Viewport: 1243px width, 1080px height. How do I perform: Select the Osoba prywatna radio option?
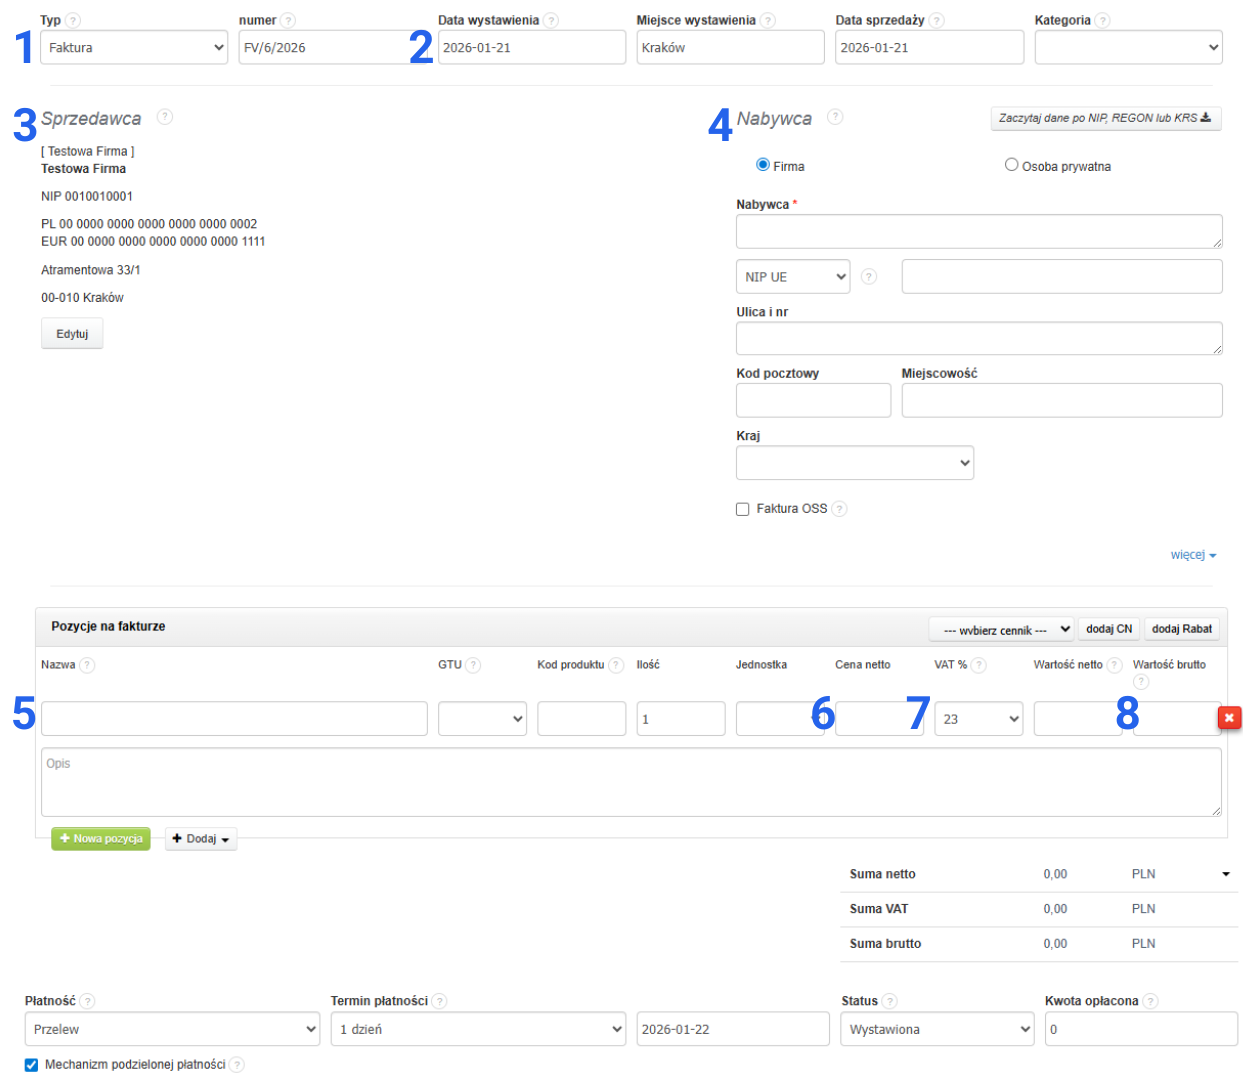[x=1012, y=165]
